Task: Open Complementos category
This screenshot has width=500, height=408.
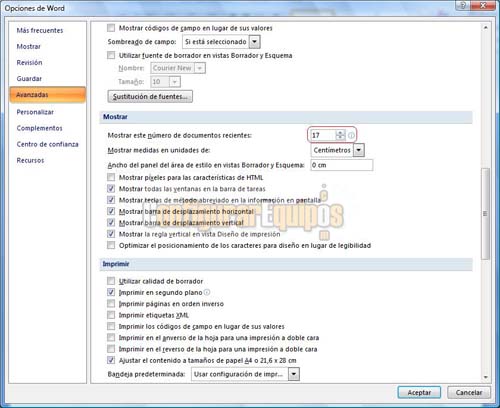Action: [x=39, y=128]
